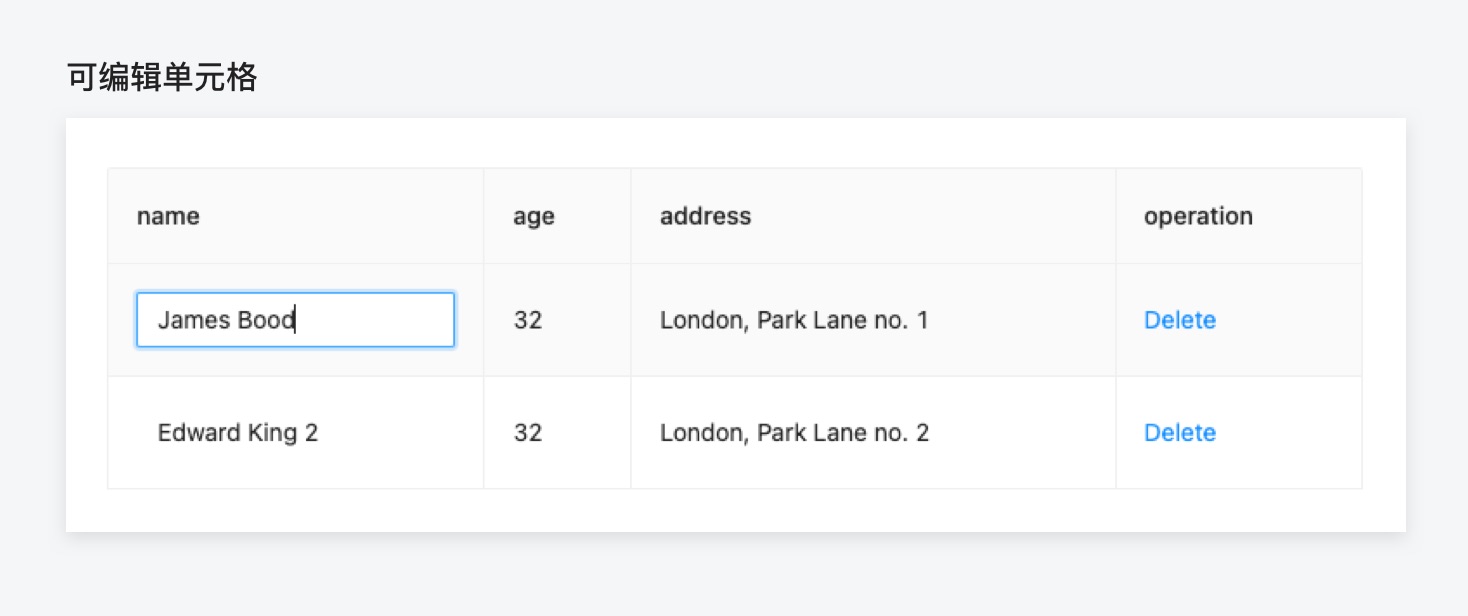The image size is (1468, 616).
Task: Delete the James Bood row
Action: click(x=1180, y=320)
